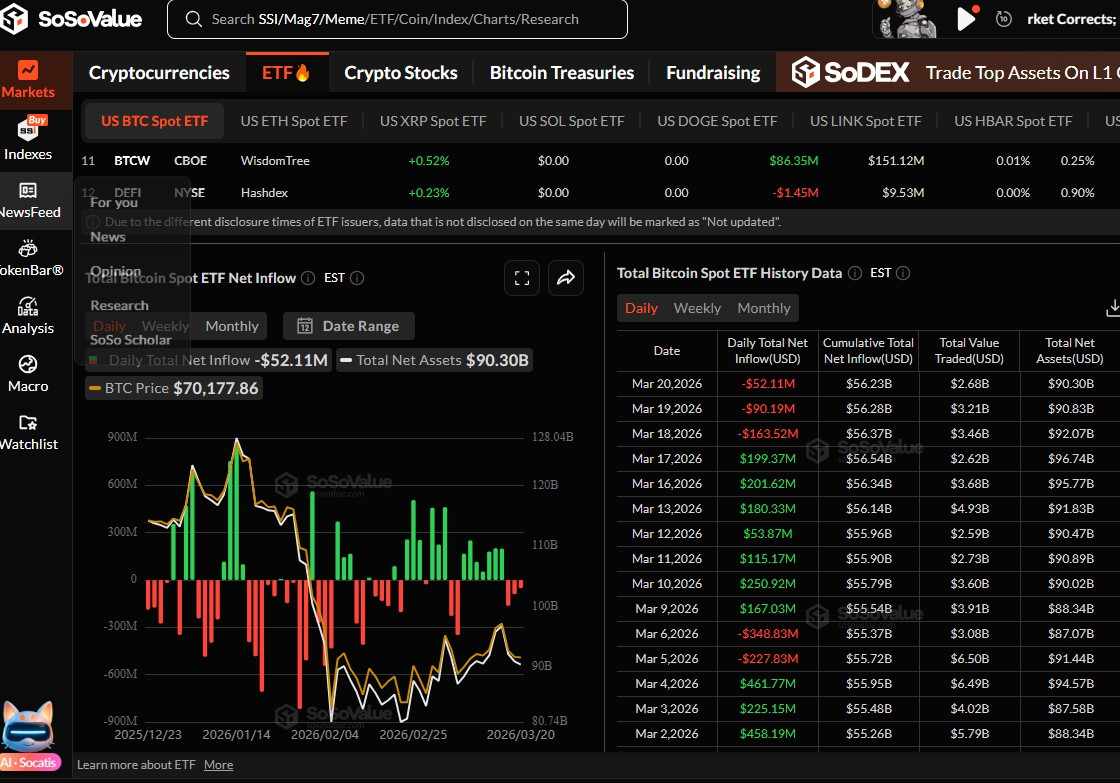Click the search input field

coord(396,19)
